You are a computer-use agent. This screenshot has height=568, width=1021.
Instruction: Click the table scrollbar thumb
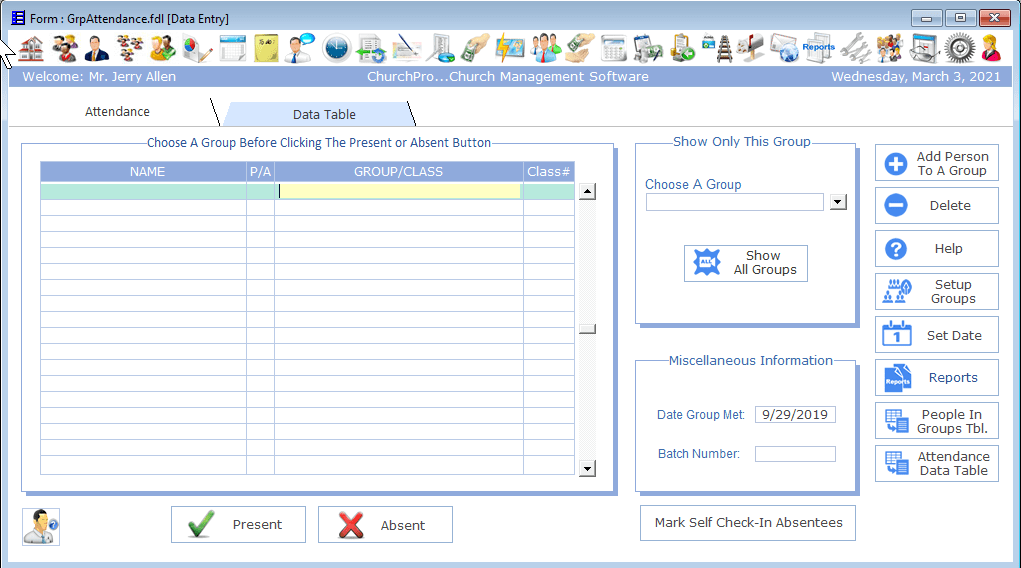(x=587, y=329)
